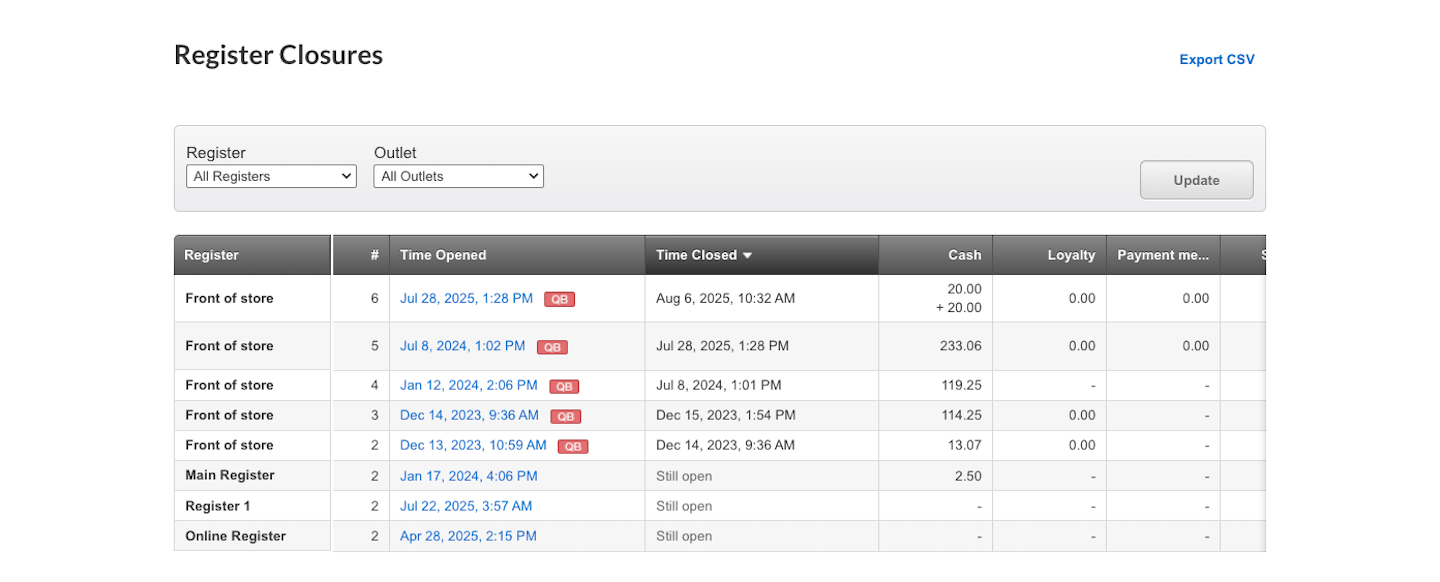This screenshot has height=582, width=1440.
Task: Open the Jul 22, 2025 register closure link
Action: [465, 506]
